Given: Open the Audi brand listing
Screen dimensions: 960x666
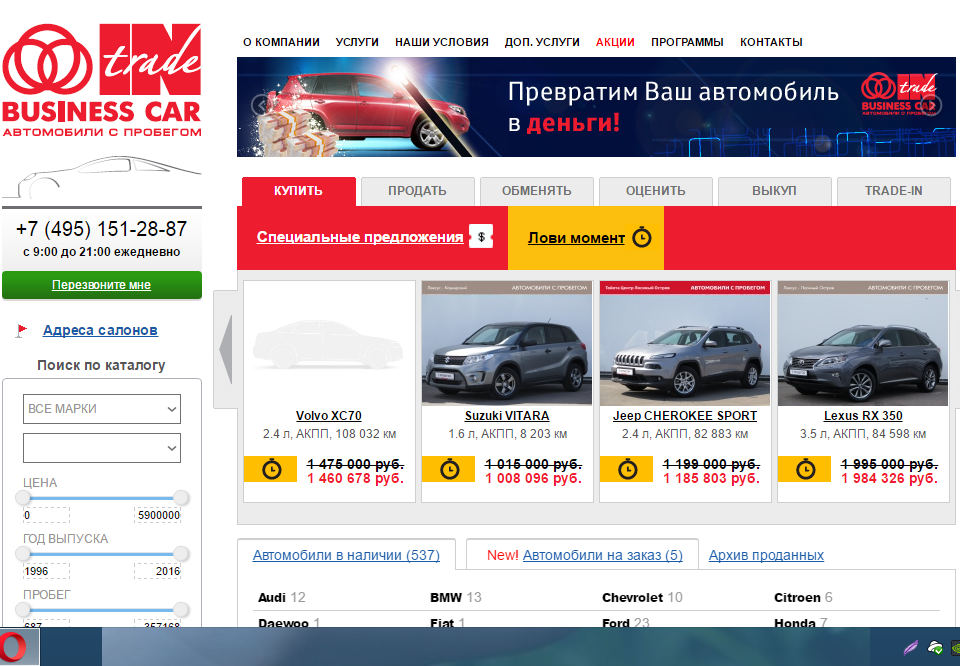Looking at the screenshot, I should pos(272,597).
